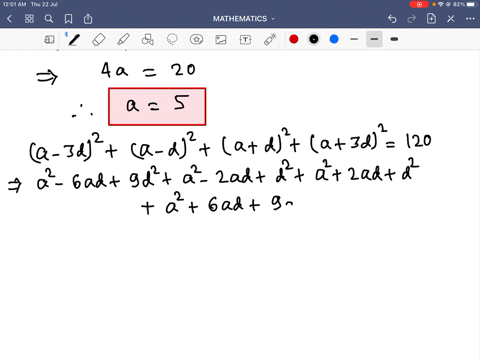The image size is (480, 360).
Task: Close the editing toolbar with X
Action: pyautogui.click(x=451, y=19)
